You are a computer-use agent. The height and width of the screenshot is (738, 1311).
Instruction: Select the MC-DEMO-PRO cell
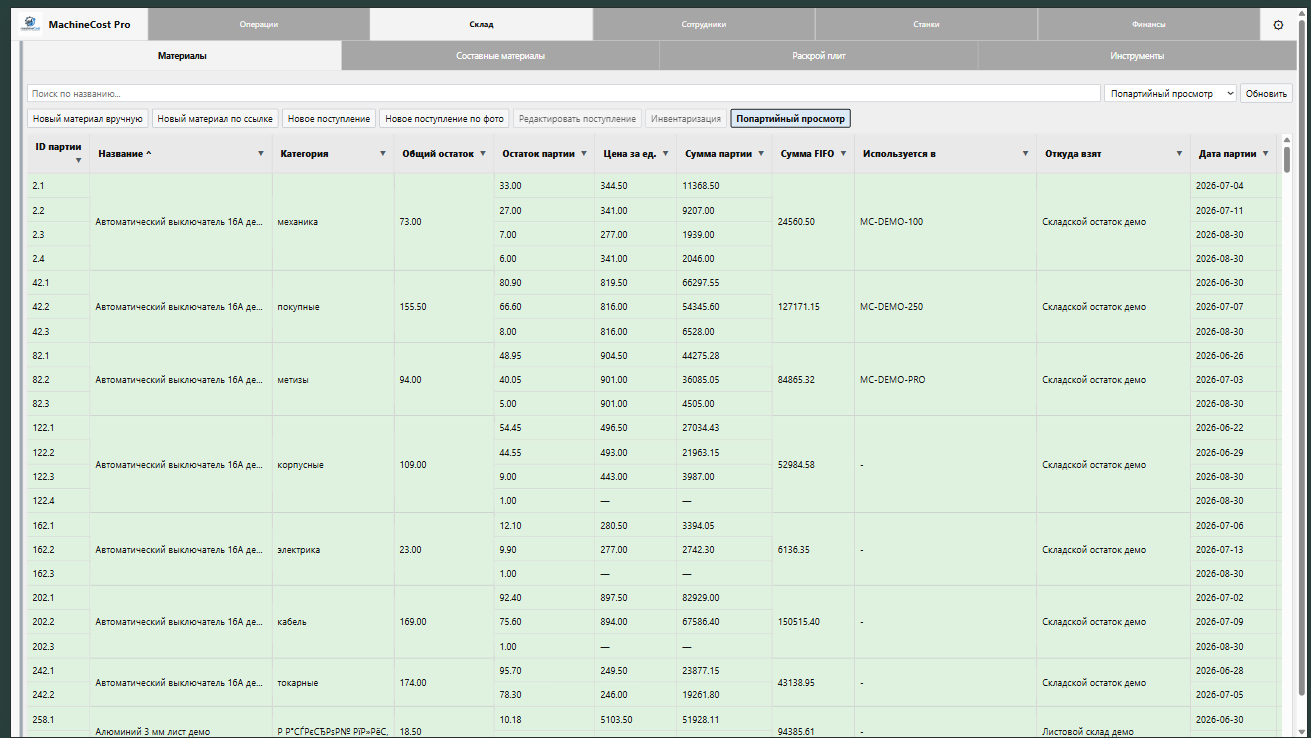tap(945, 380)
